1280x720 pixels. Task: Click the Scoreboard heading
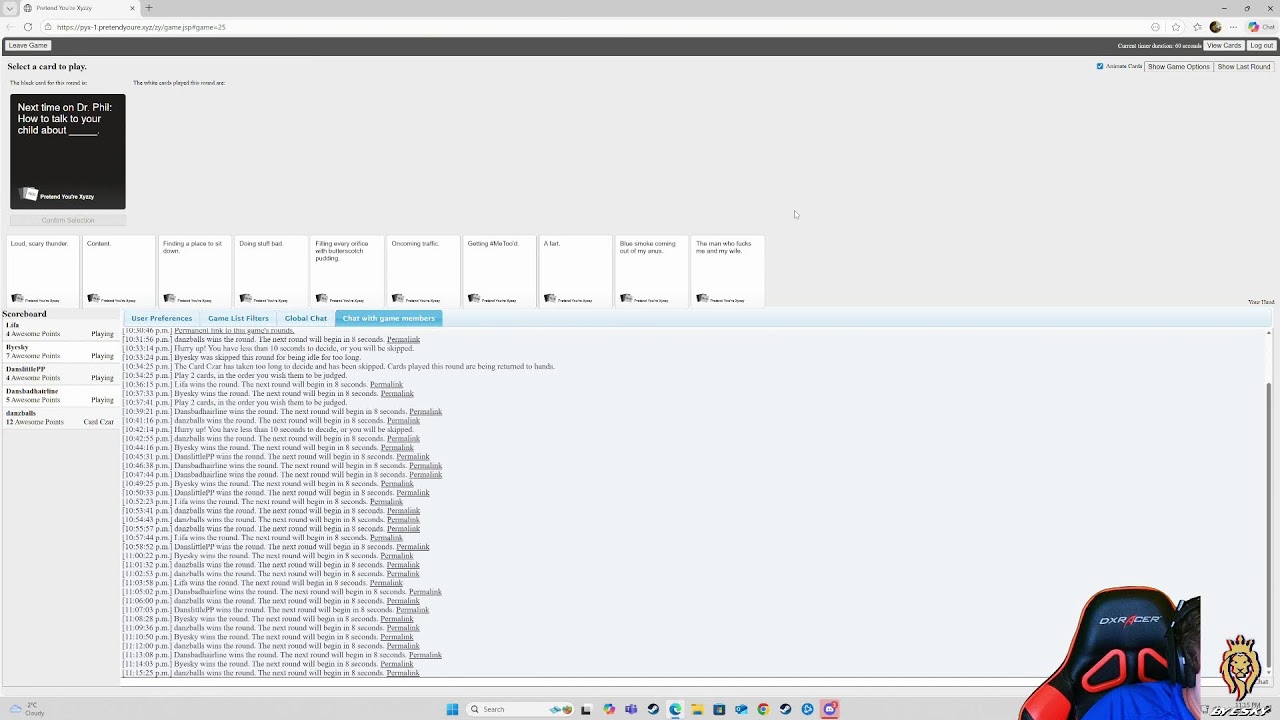[x=24, y=314]
